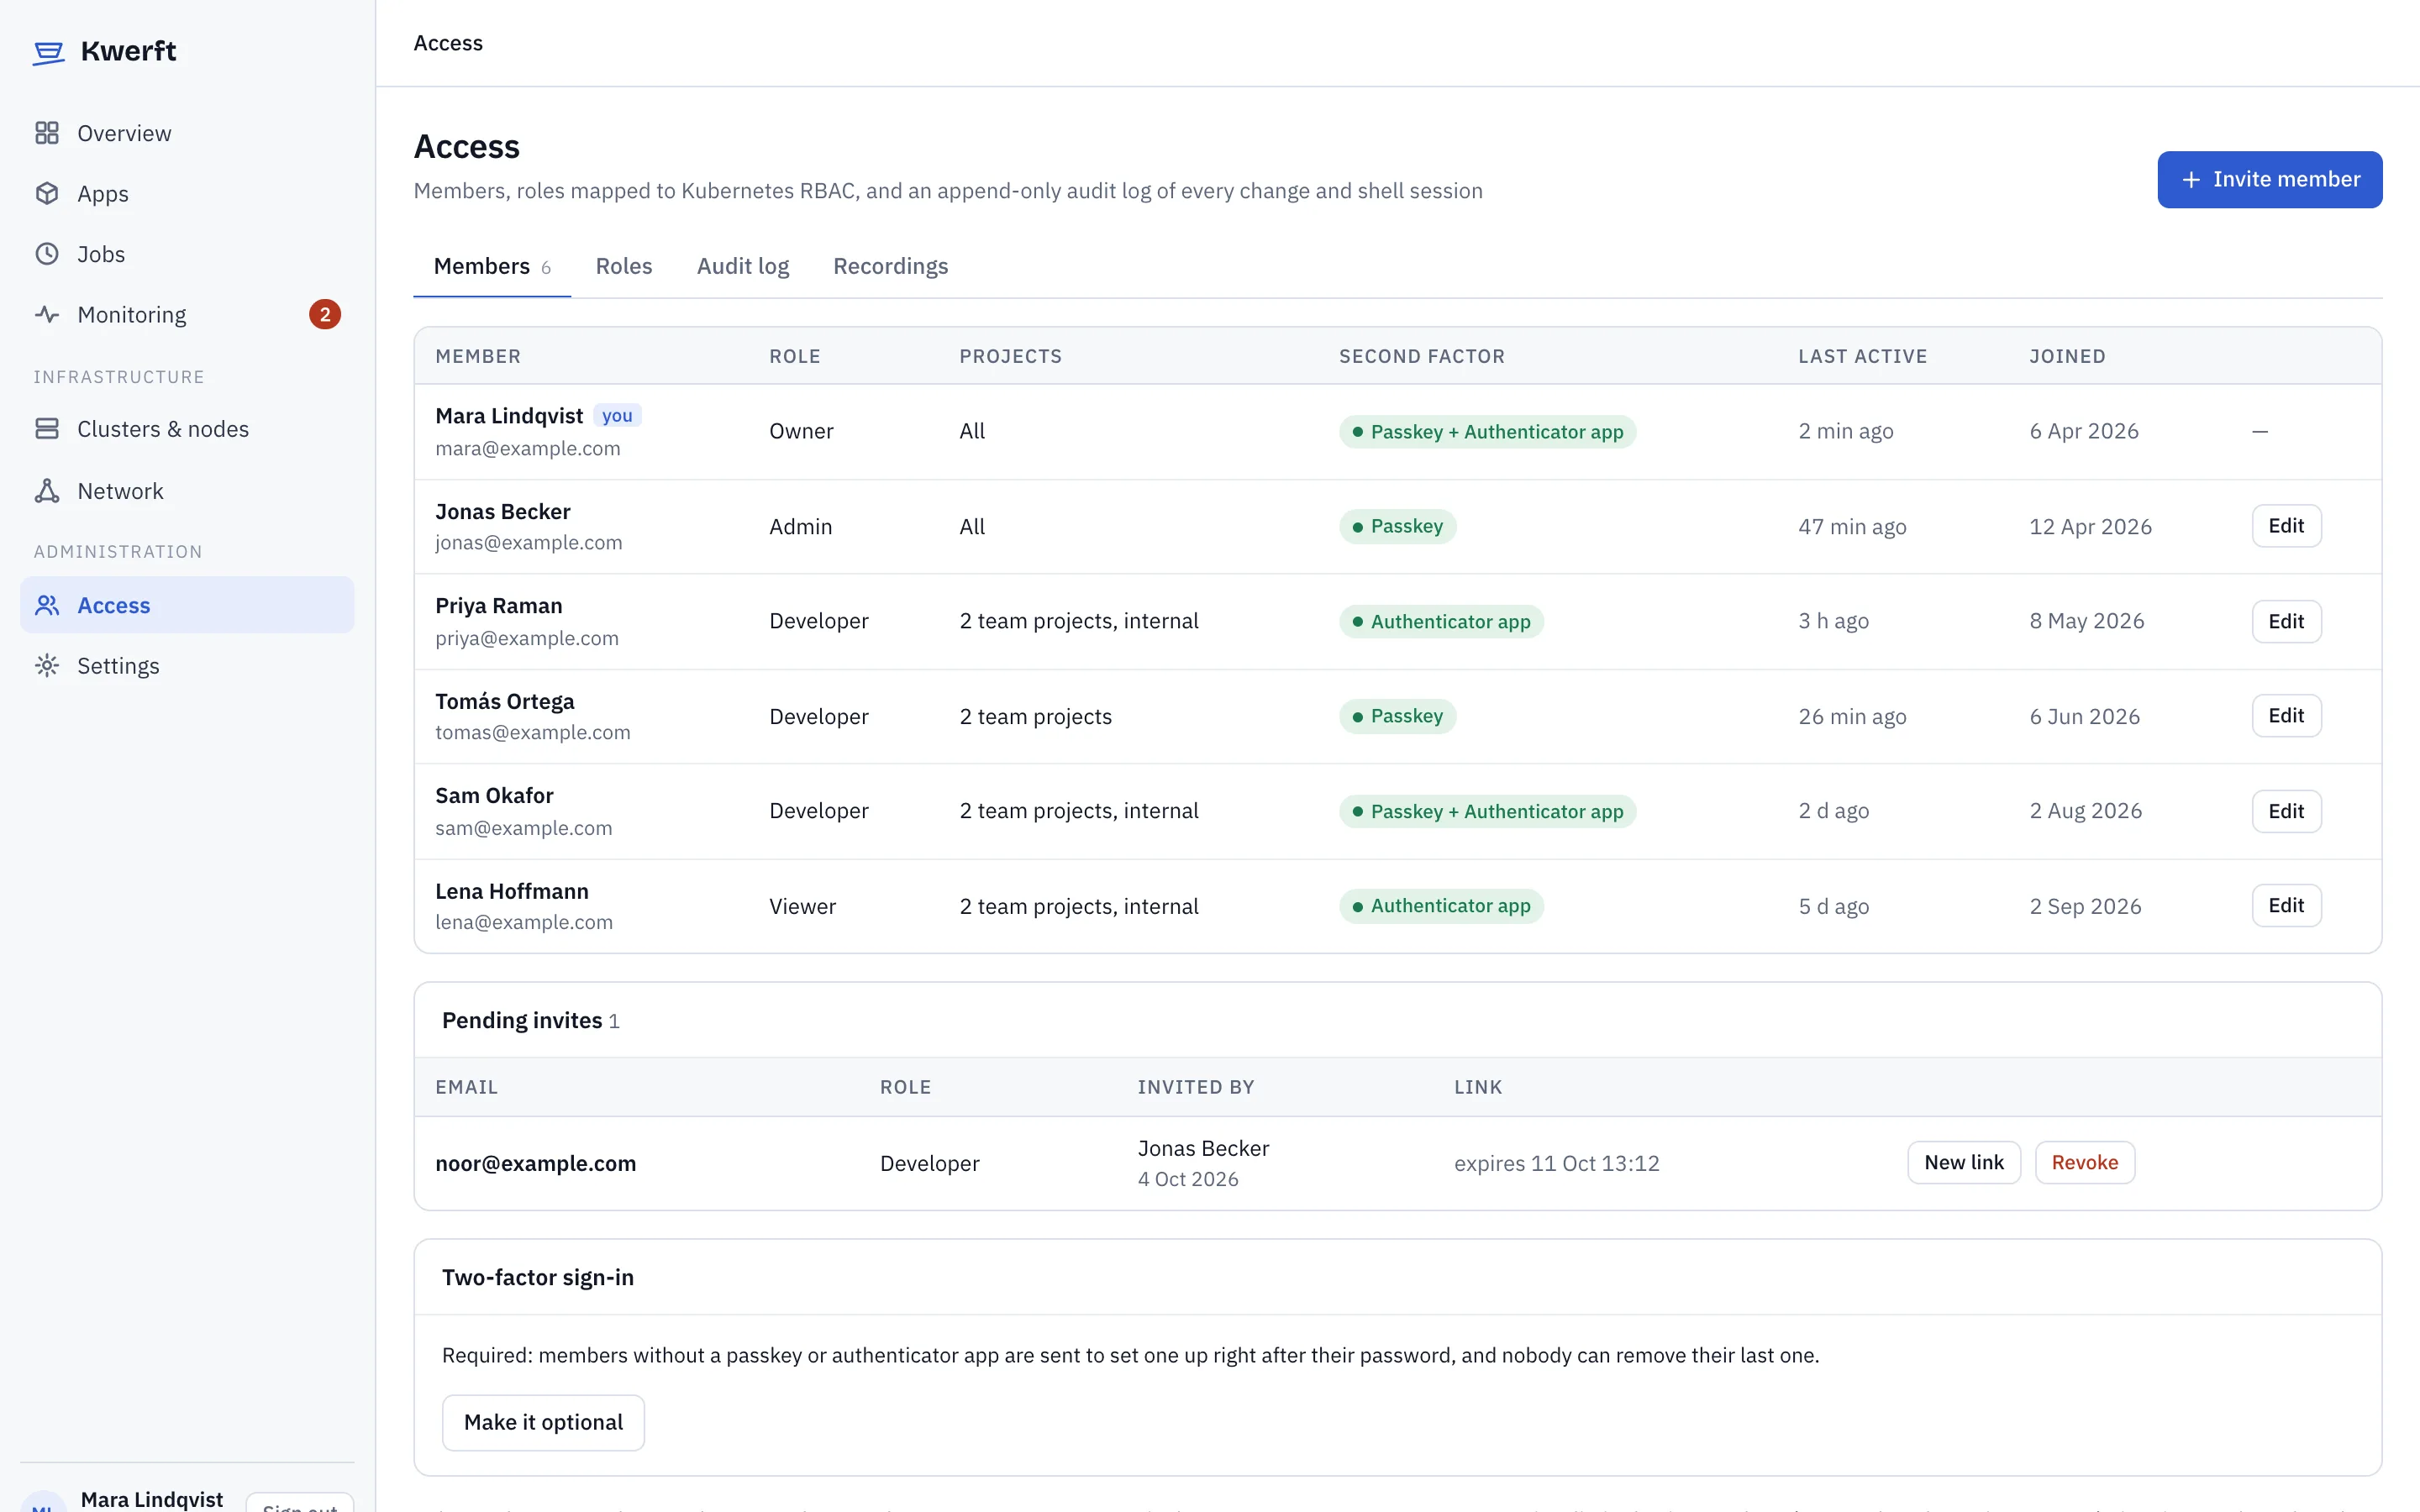Click the Monitoring alert badge showing 2
2420x1512 pixels.
[x=325, y=314]
